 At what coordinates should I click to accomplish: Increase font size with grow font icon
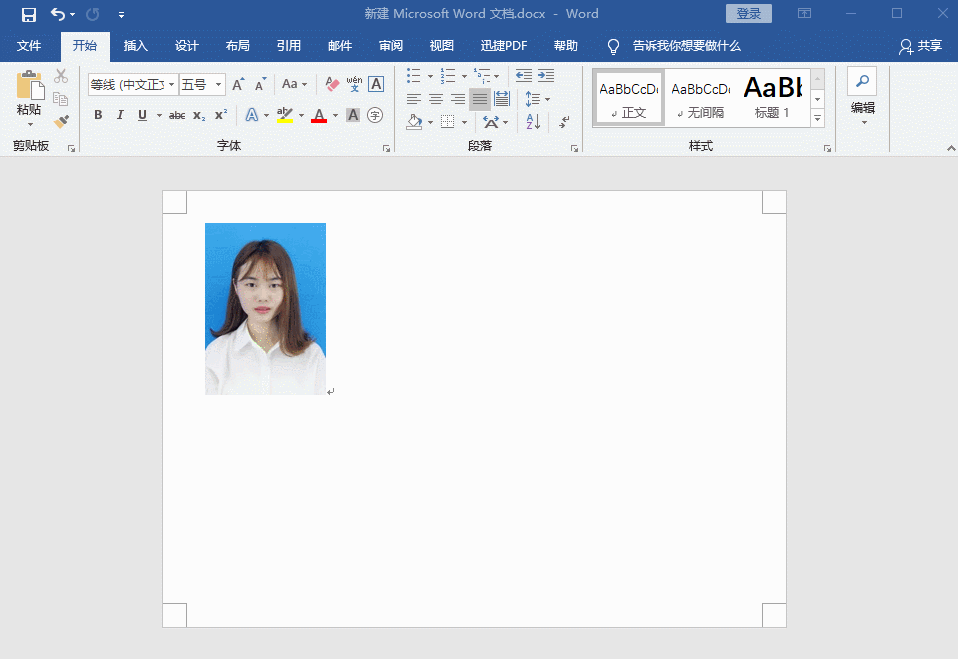pos(238,84)
